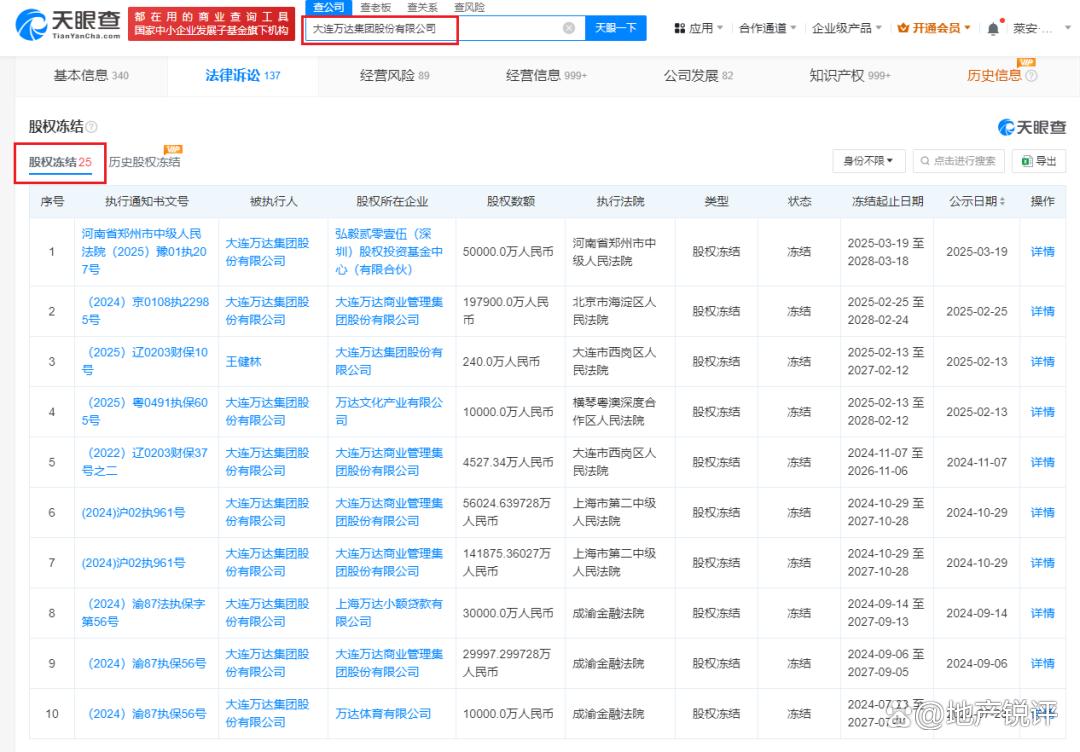Open 详情 for row 8 dated 2024-09-14
1080x752 pixels.
(1042, 613)
